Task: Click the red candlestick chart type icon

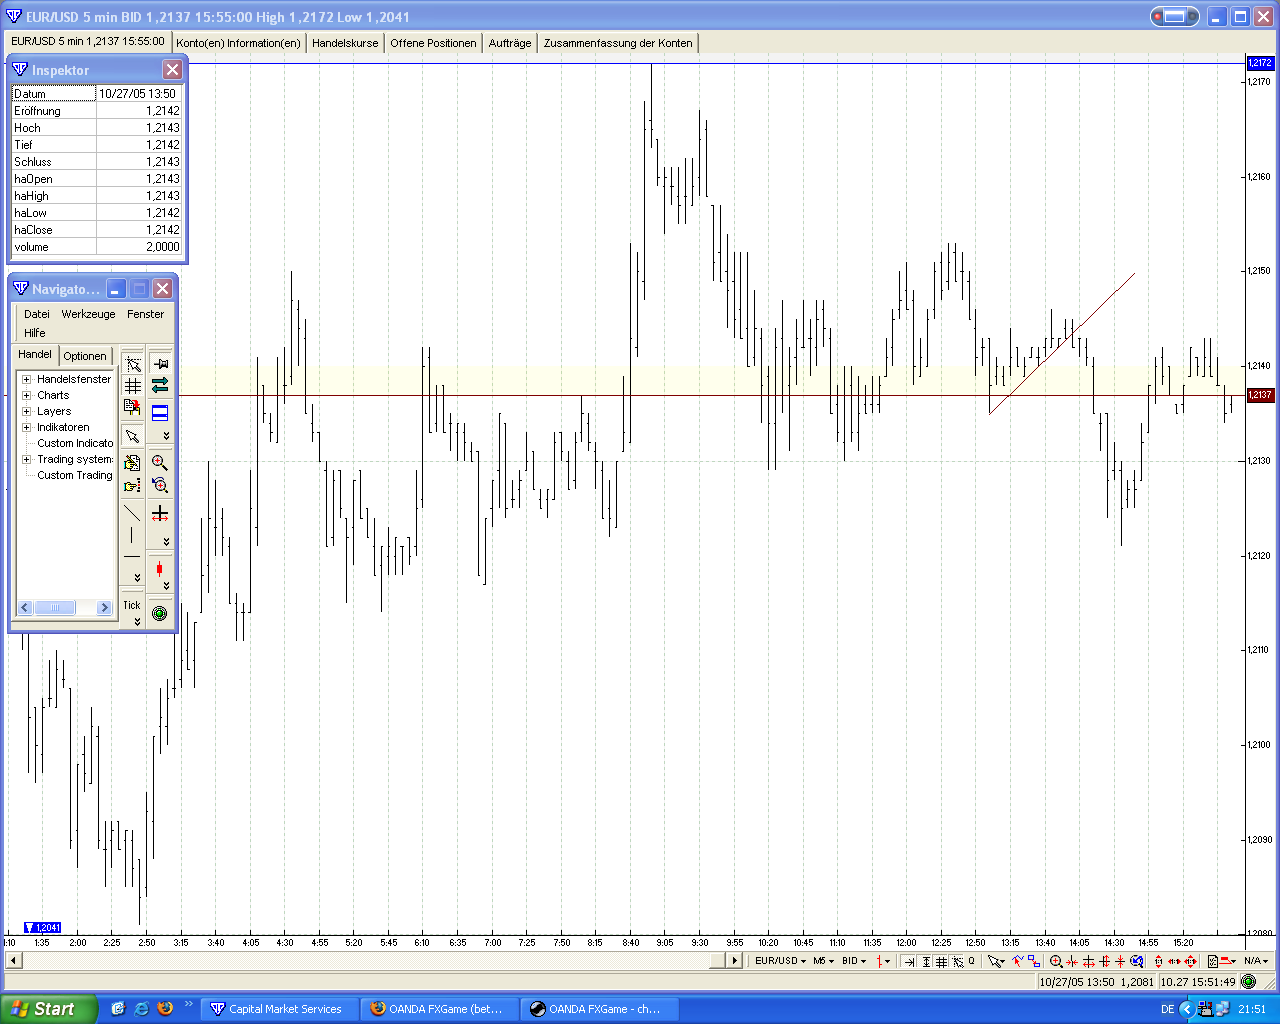Action: [x=160, y=569]
